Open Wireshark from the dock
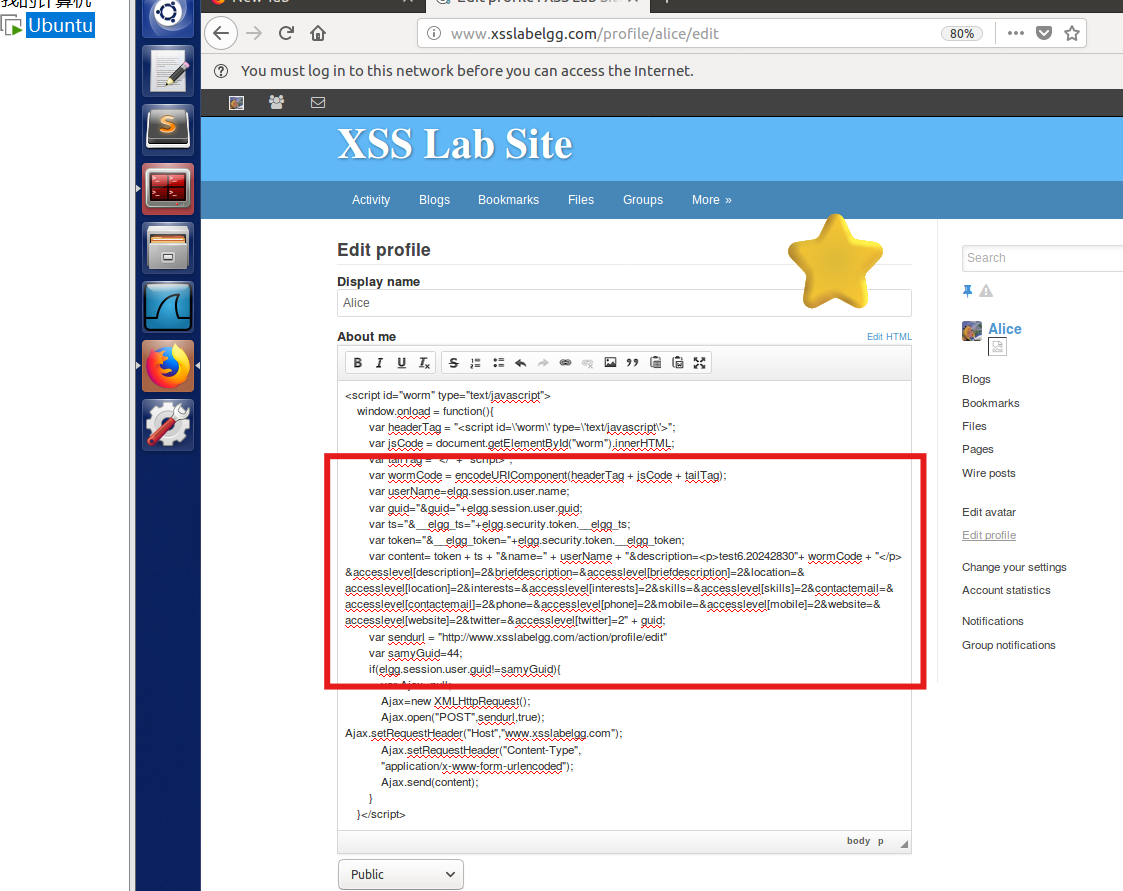Screen dimensions: 1123x891 point(168,307)
